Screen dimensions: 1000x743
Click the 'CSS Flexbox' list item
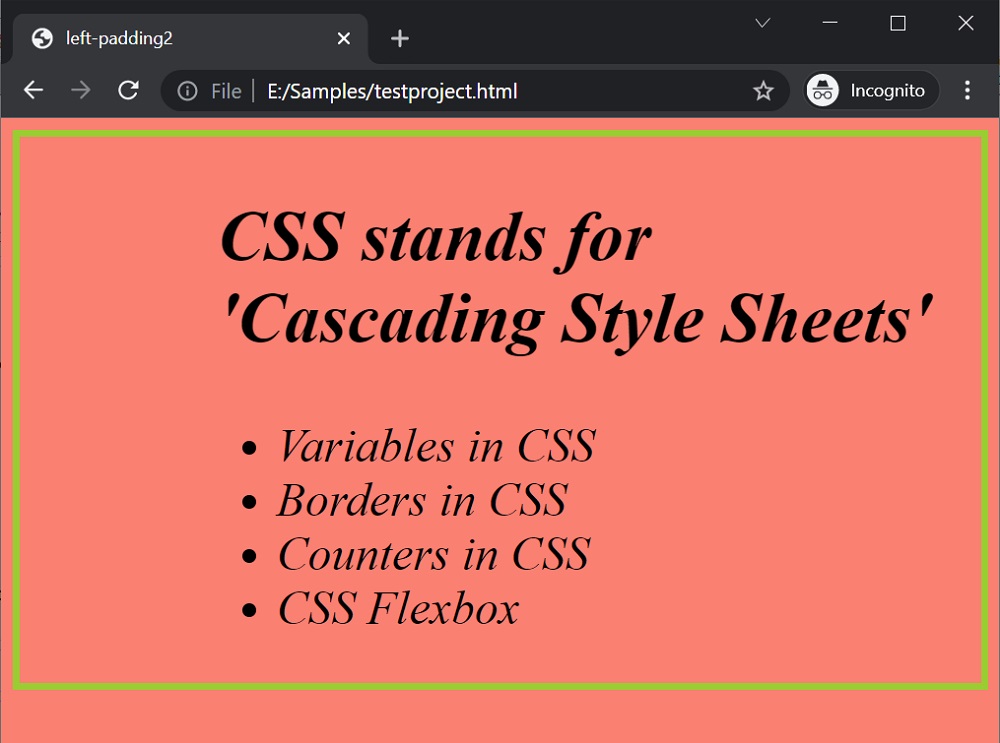click(399, 609)
